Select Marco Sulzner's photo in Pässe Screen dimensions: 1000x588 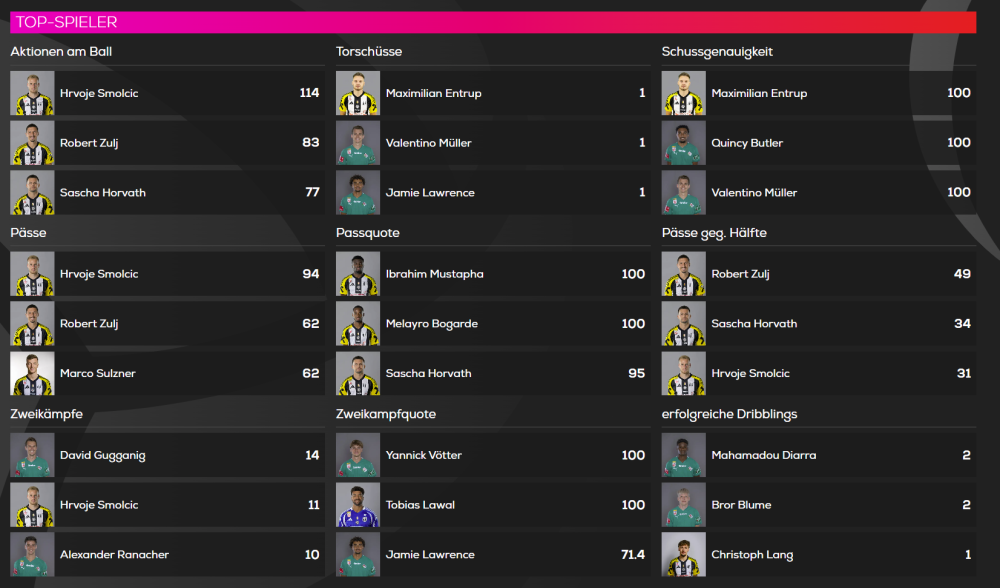pyautogui.click(x=32, y=373)
